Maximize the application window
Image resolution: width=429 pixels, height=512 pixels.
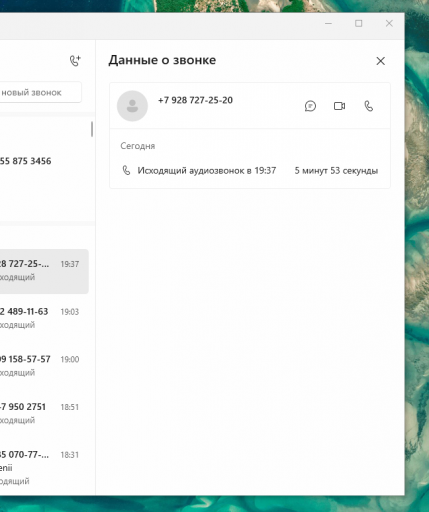359,23
